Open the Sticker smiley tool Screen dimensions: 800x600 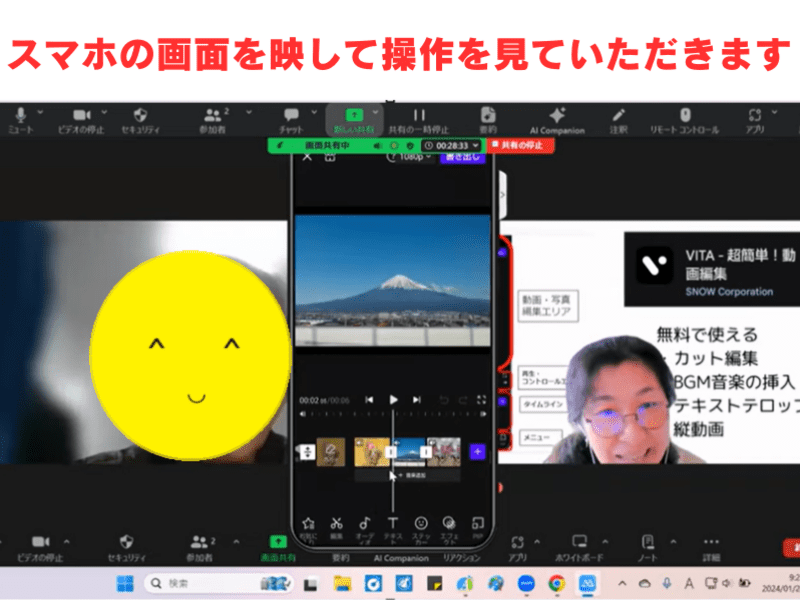pos(421,524)
